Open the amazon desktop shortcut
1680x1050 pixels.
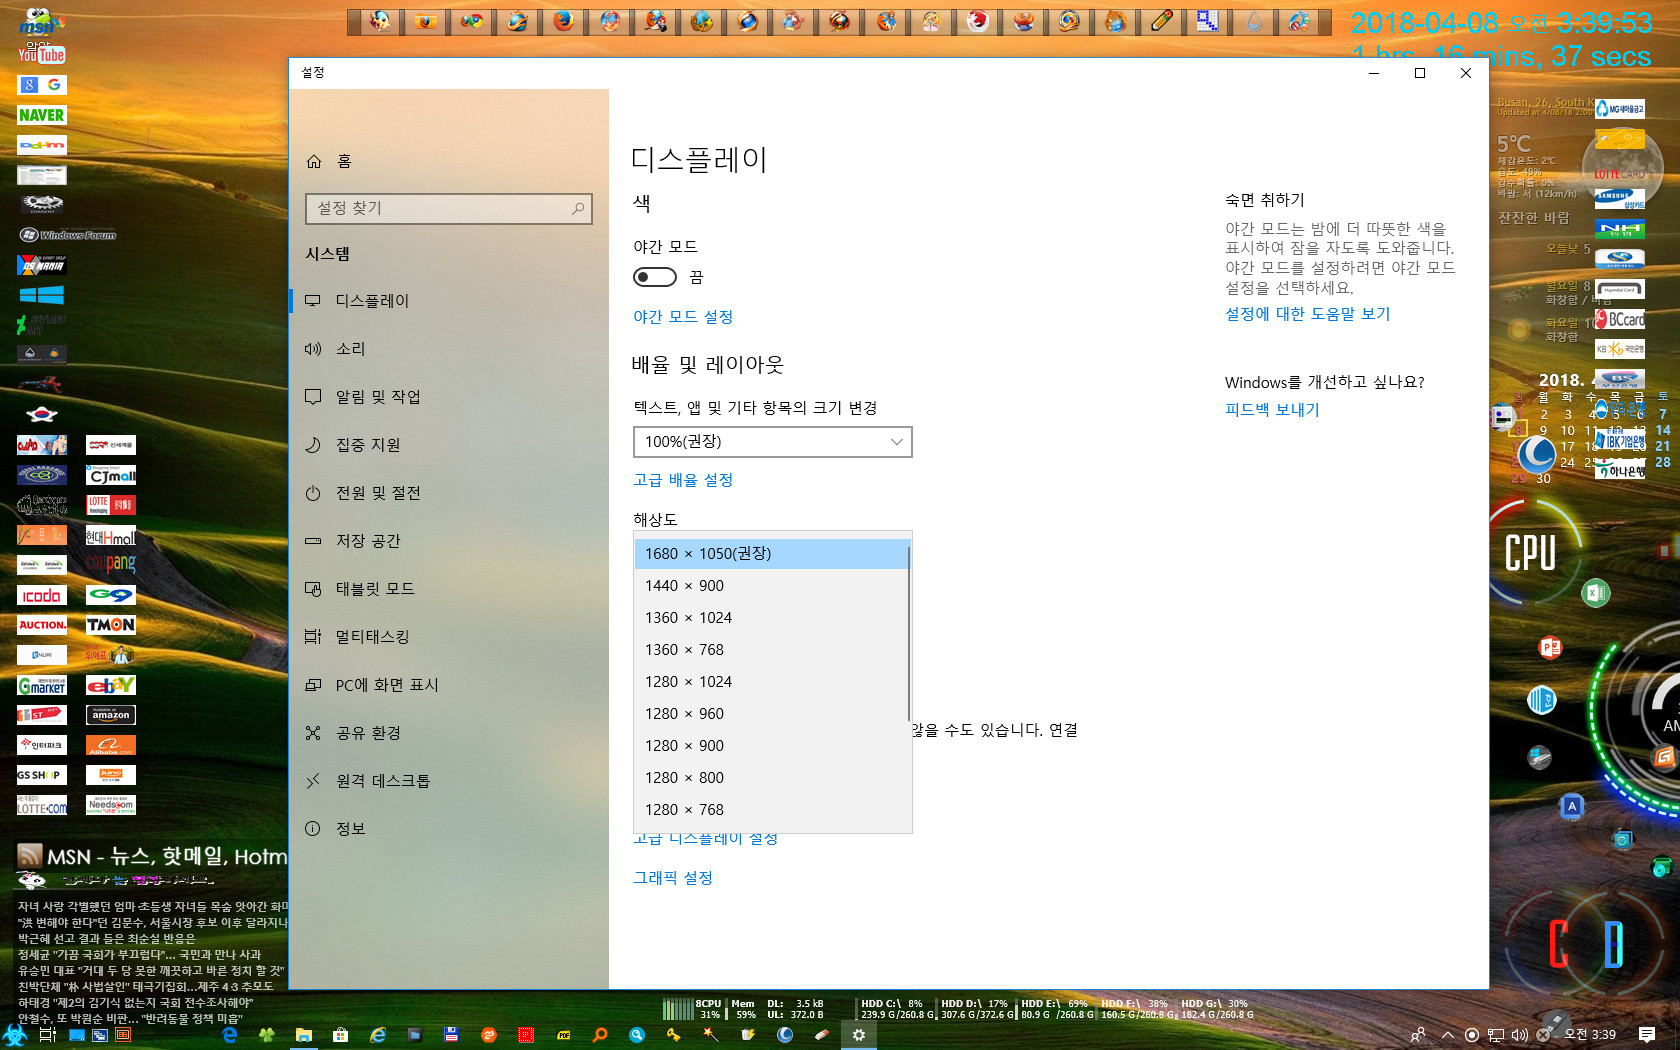pyautogui.click(x=111, y=715)
